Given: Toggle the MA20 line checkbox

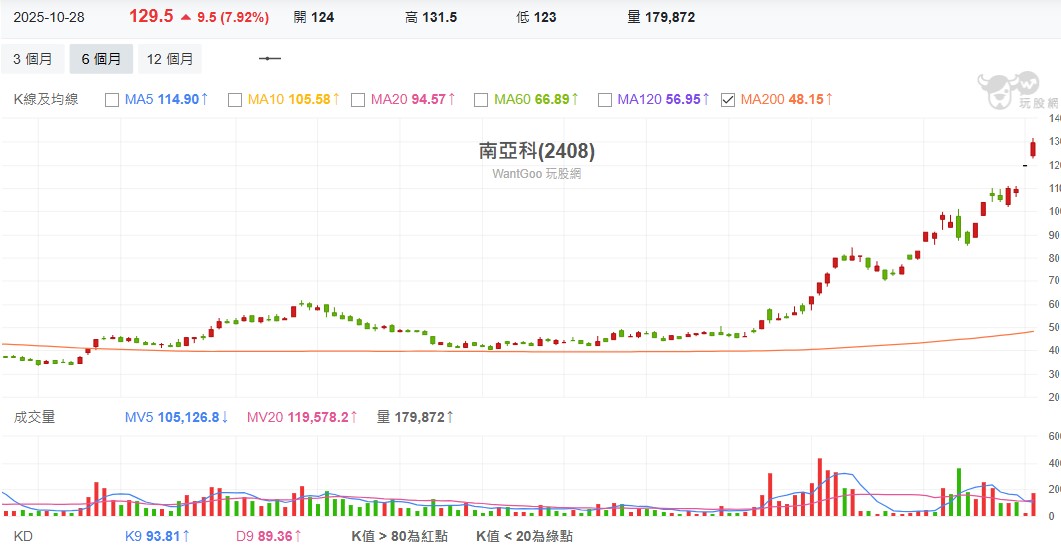Looking at the screenshot, I should click(358, 99).
